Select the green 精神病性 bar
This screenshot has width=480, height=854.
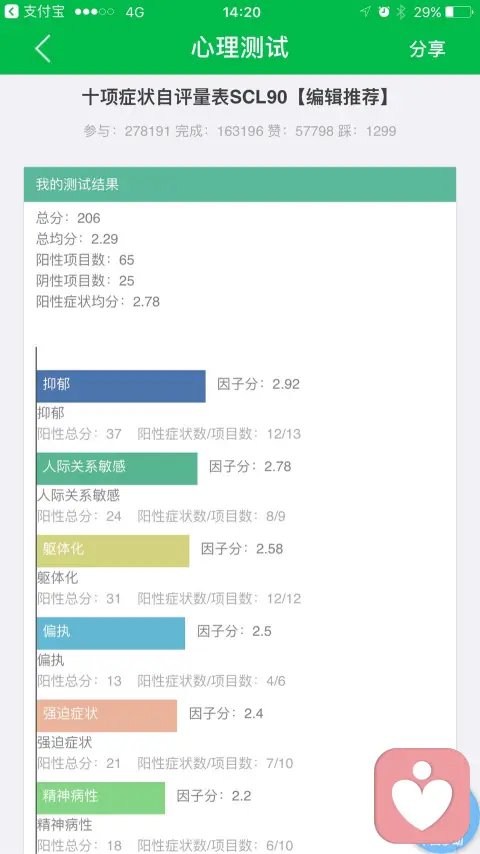[x=100, y=798]
